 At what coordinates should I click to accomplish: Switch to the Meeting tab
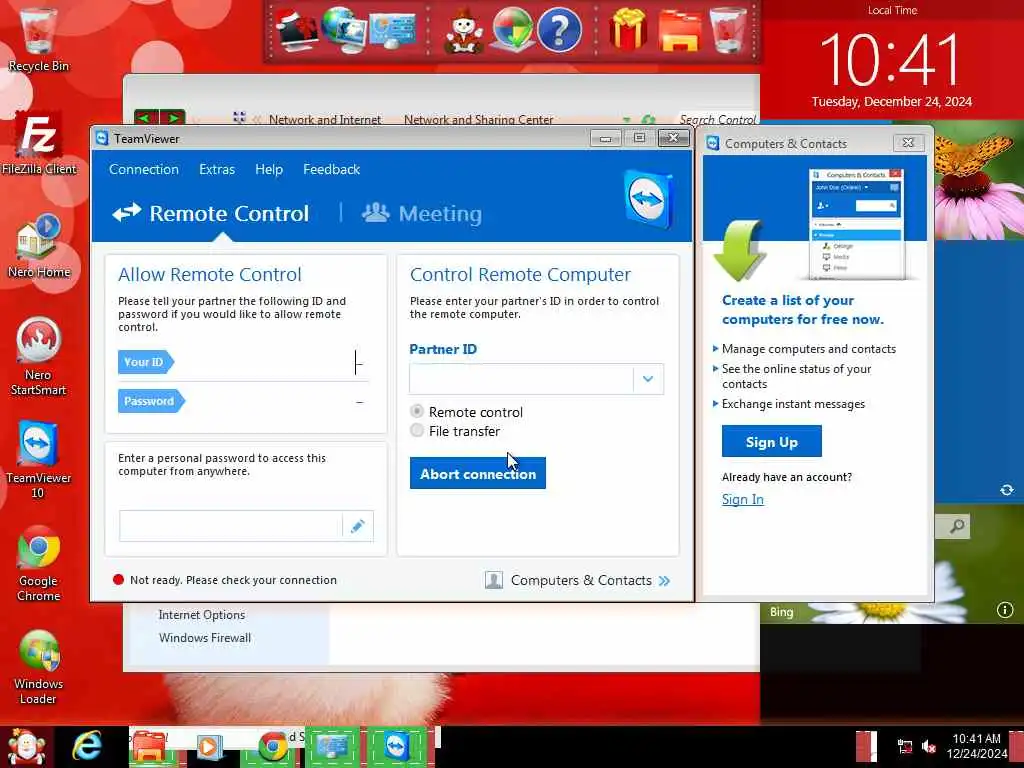pos(422,214)
